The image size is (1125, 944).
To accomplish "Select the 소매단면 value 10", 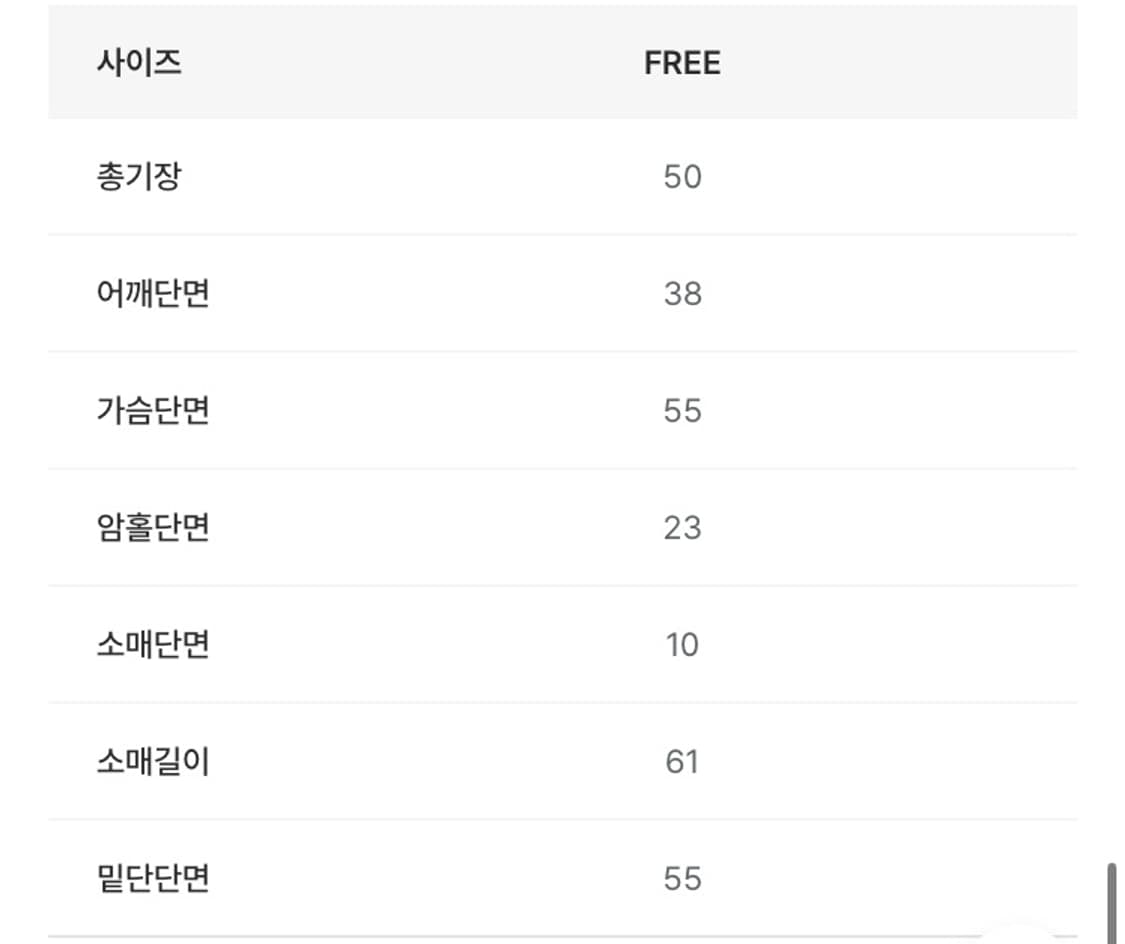I will (x=682, y=645).
